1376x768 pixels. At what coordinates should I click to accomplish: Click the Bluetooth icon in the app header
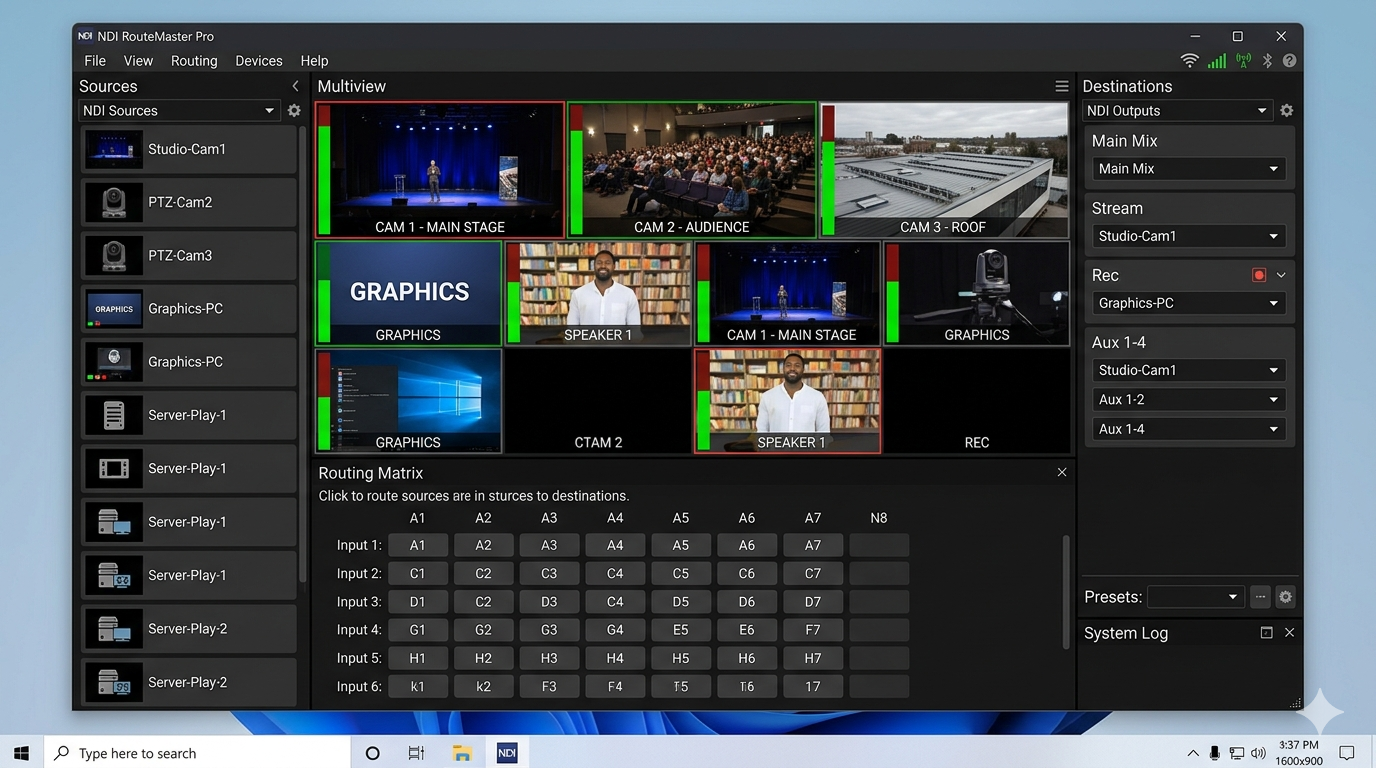(x=1267, y=61)
